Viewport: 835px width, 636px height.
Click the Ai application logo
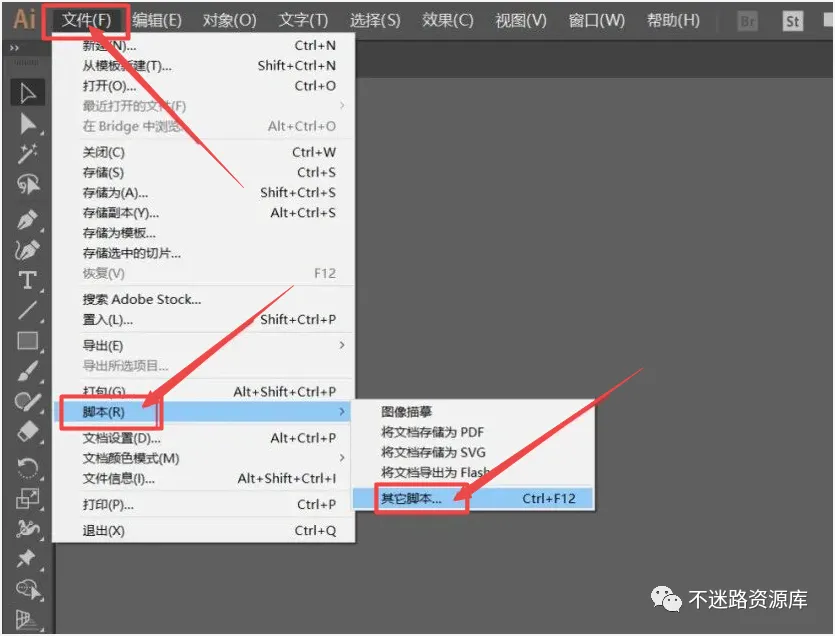(24, 20)
